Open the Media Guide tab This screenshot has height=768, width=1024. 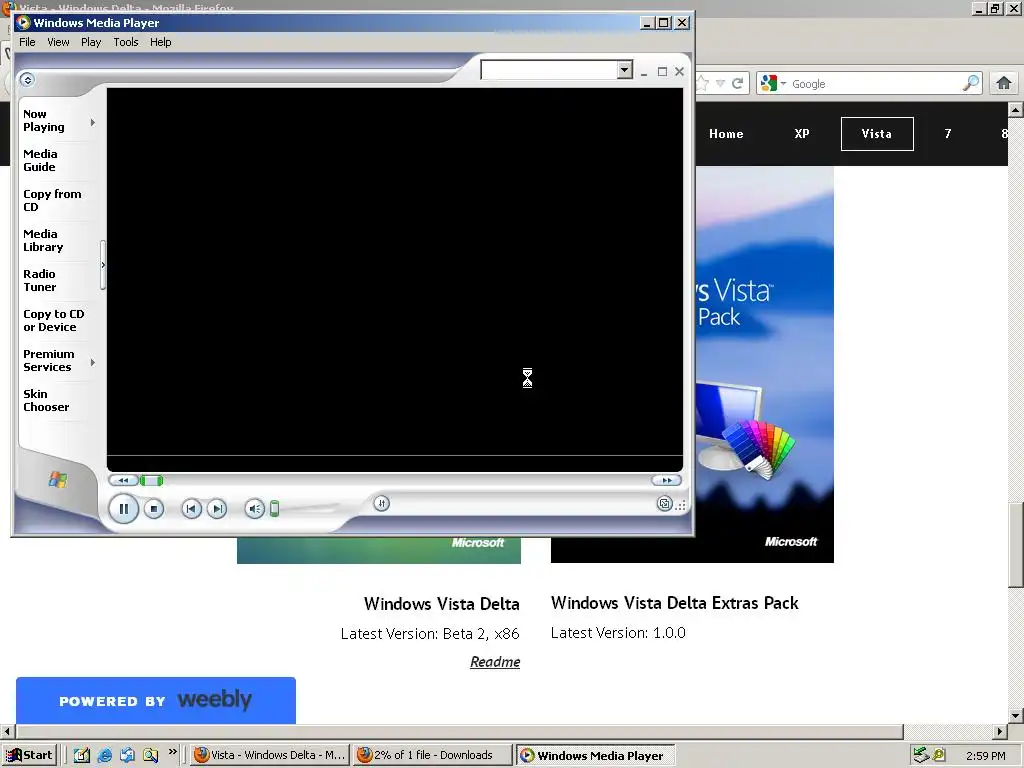pos(40,161)
